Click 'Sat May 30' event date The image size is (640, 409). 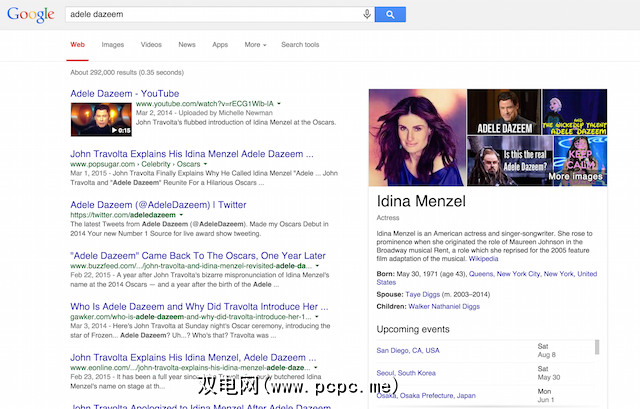[549, 373]
